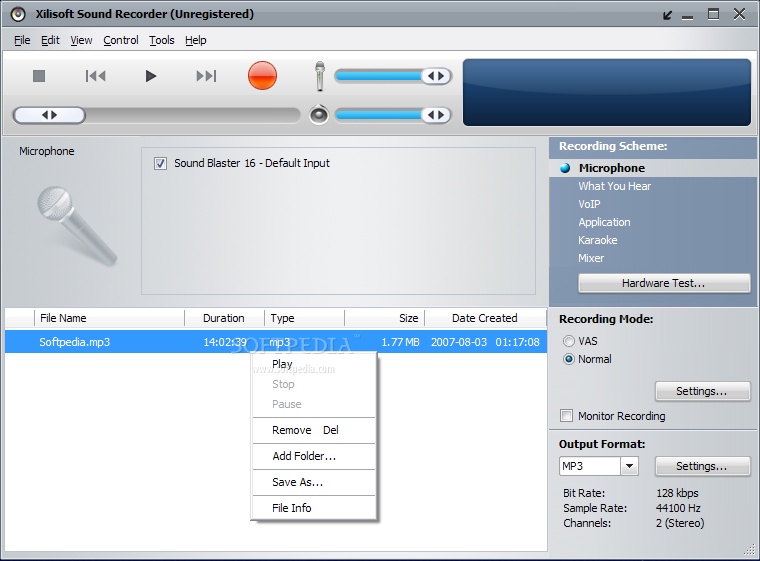Sort by Duration column header
The height and width of the screenshot is (561, 760).
(224, 318)
